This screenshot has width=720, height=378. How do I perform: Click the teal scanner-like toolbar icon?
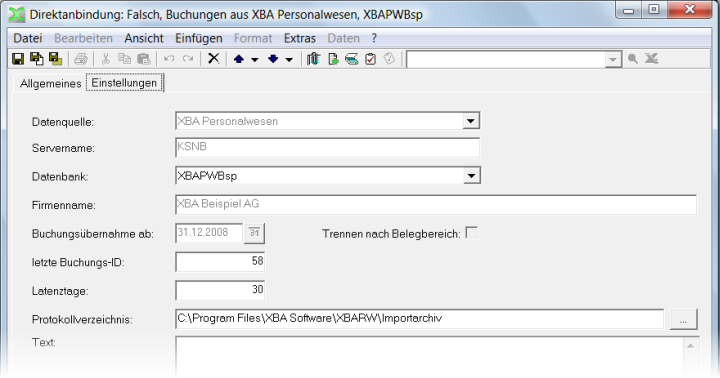tap(352, 59)
